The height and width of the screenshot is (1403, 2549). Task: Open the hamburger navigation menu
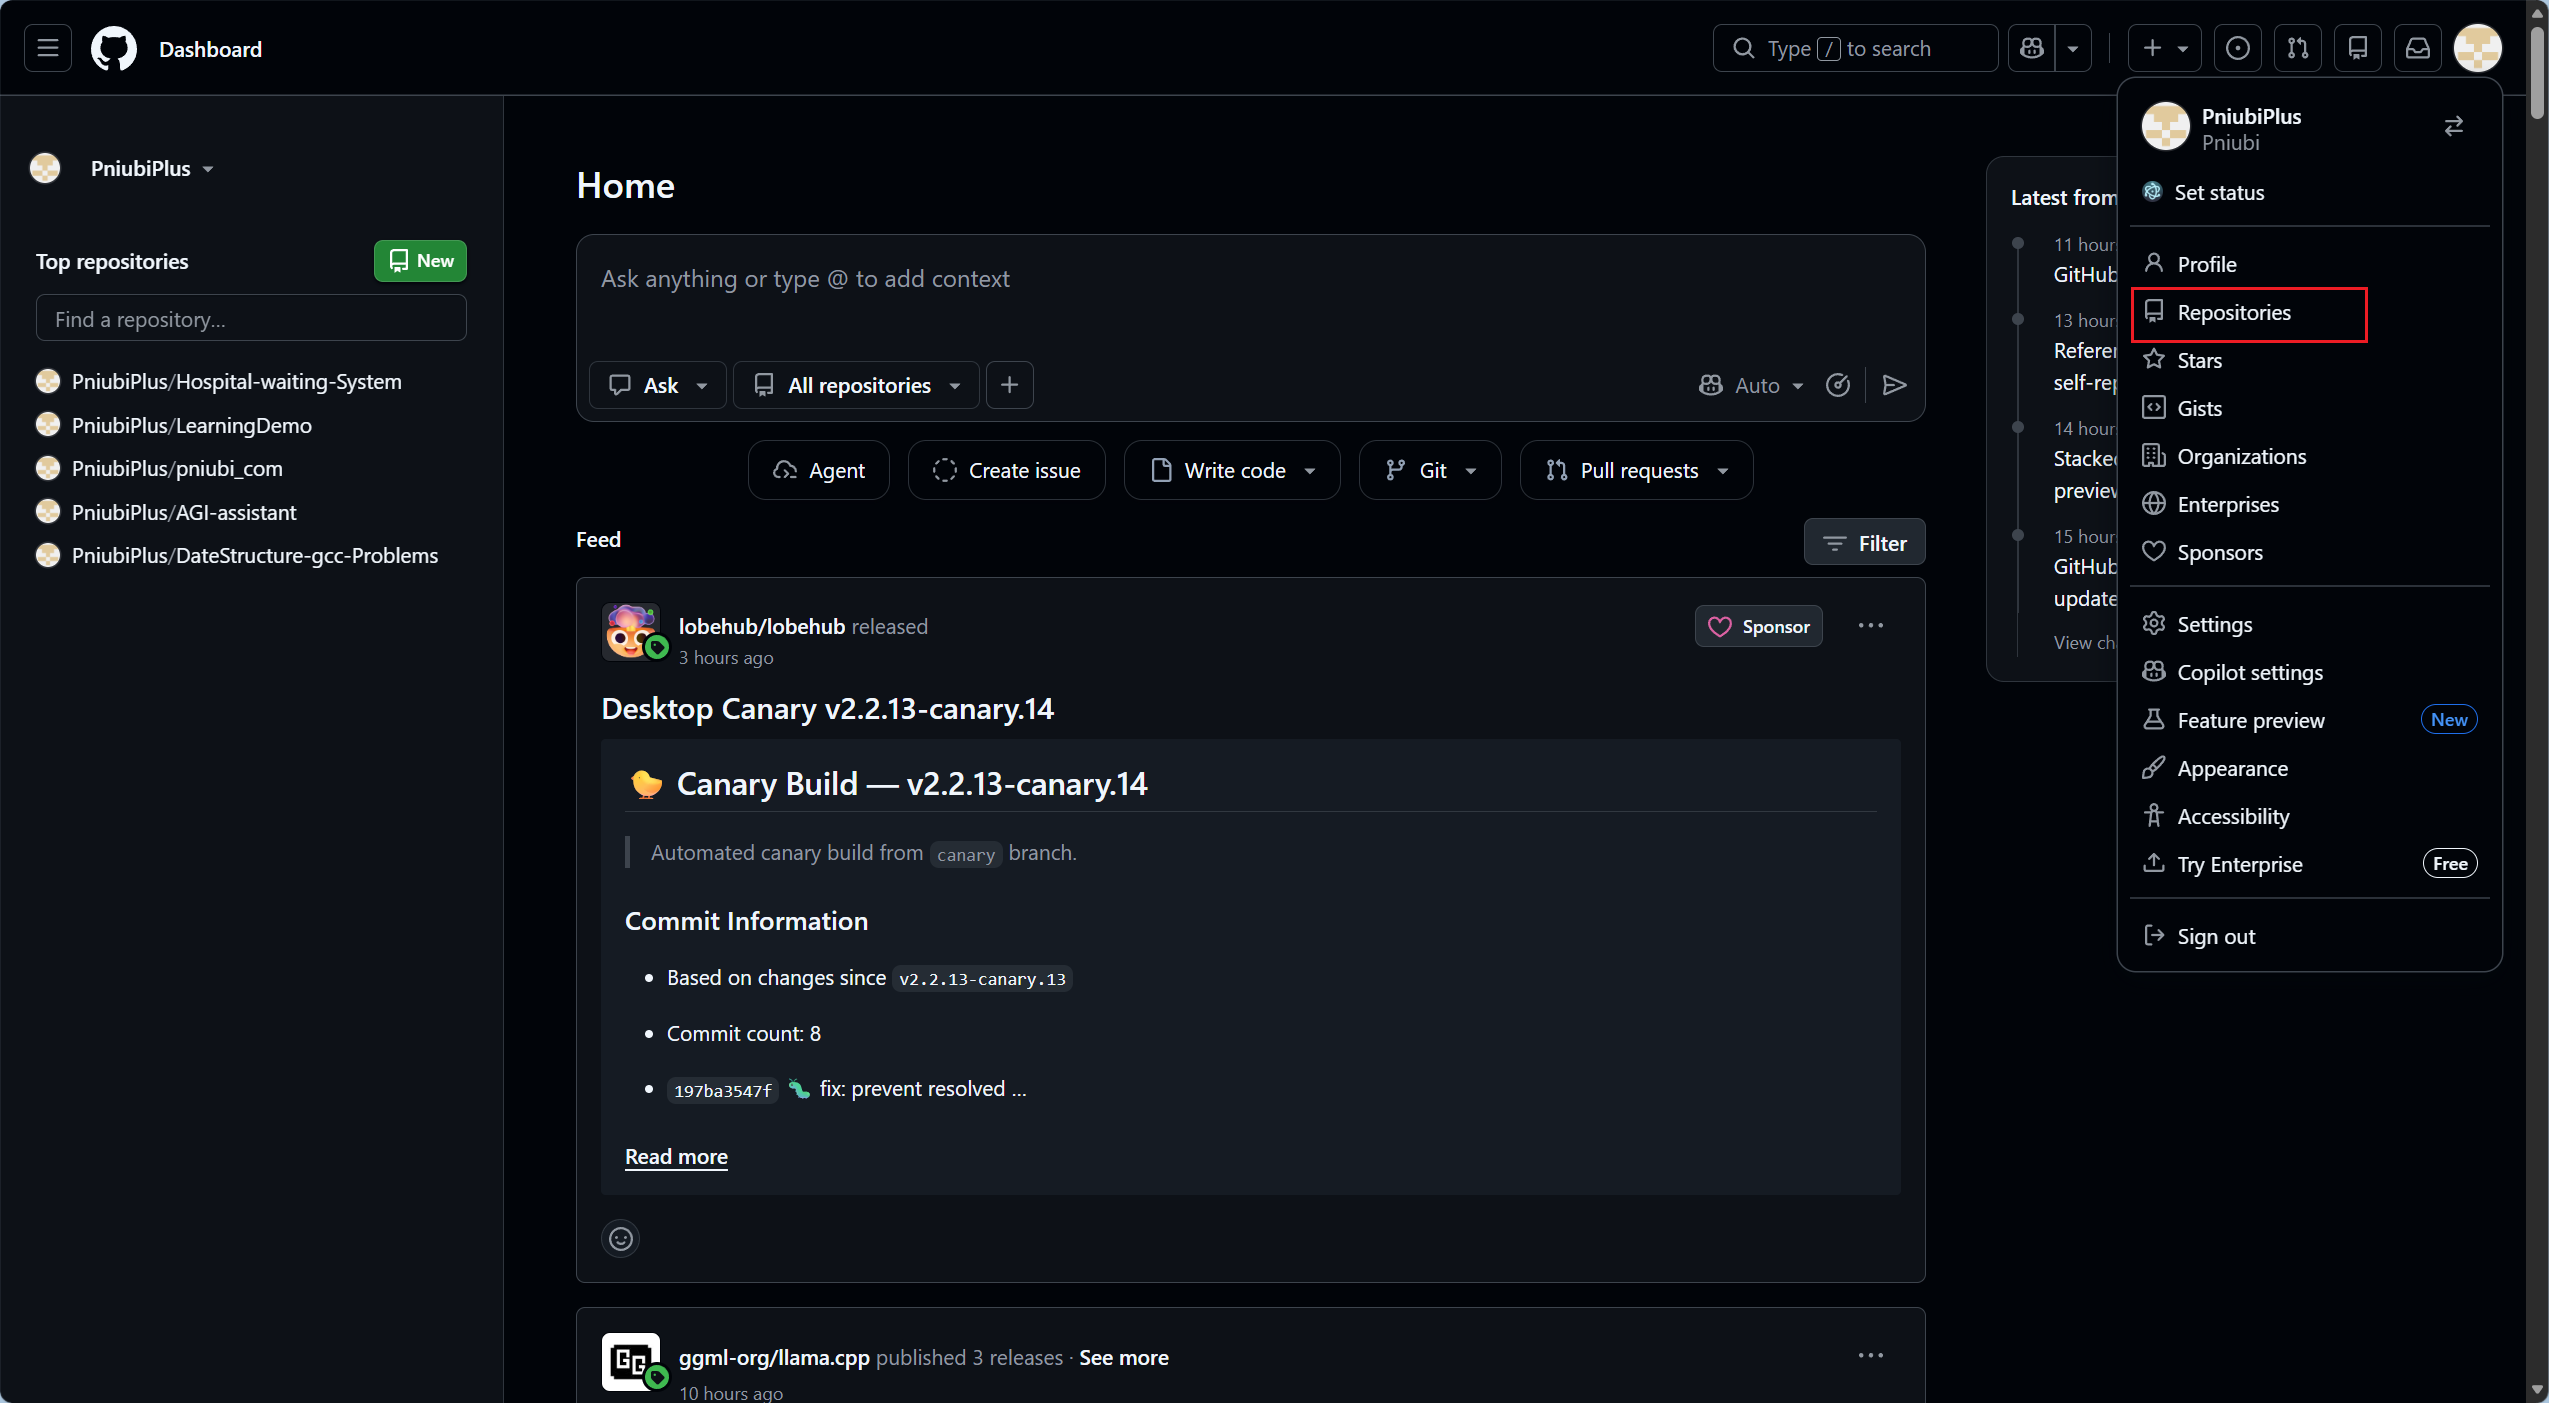click(x=48, y=48)
